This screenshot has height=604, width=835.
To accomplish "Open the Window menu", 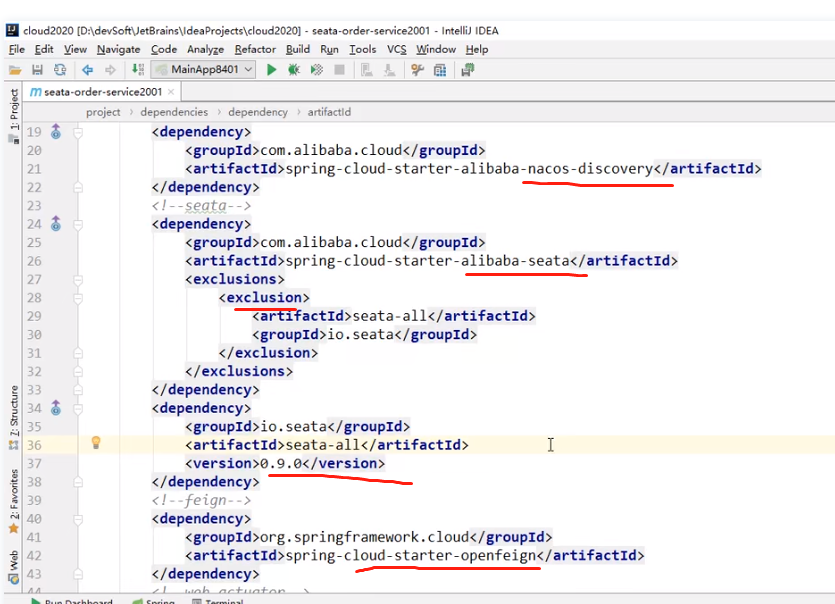I will click(x=436, y=49).
